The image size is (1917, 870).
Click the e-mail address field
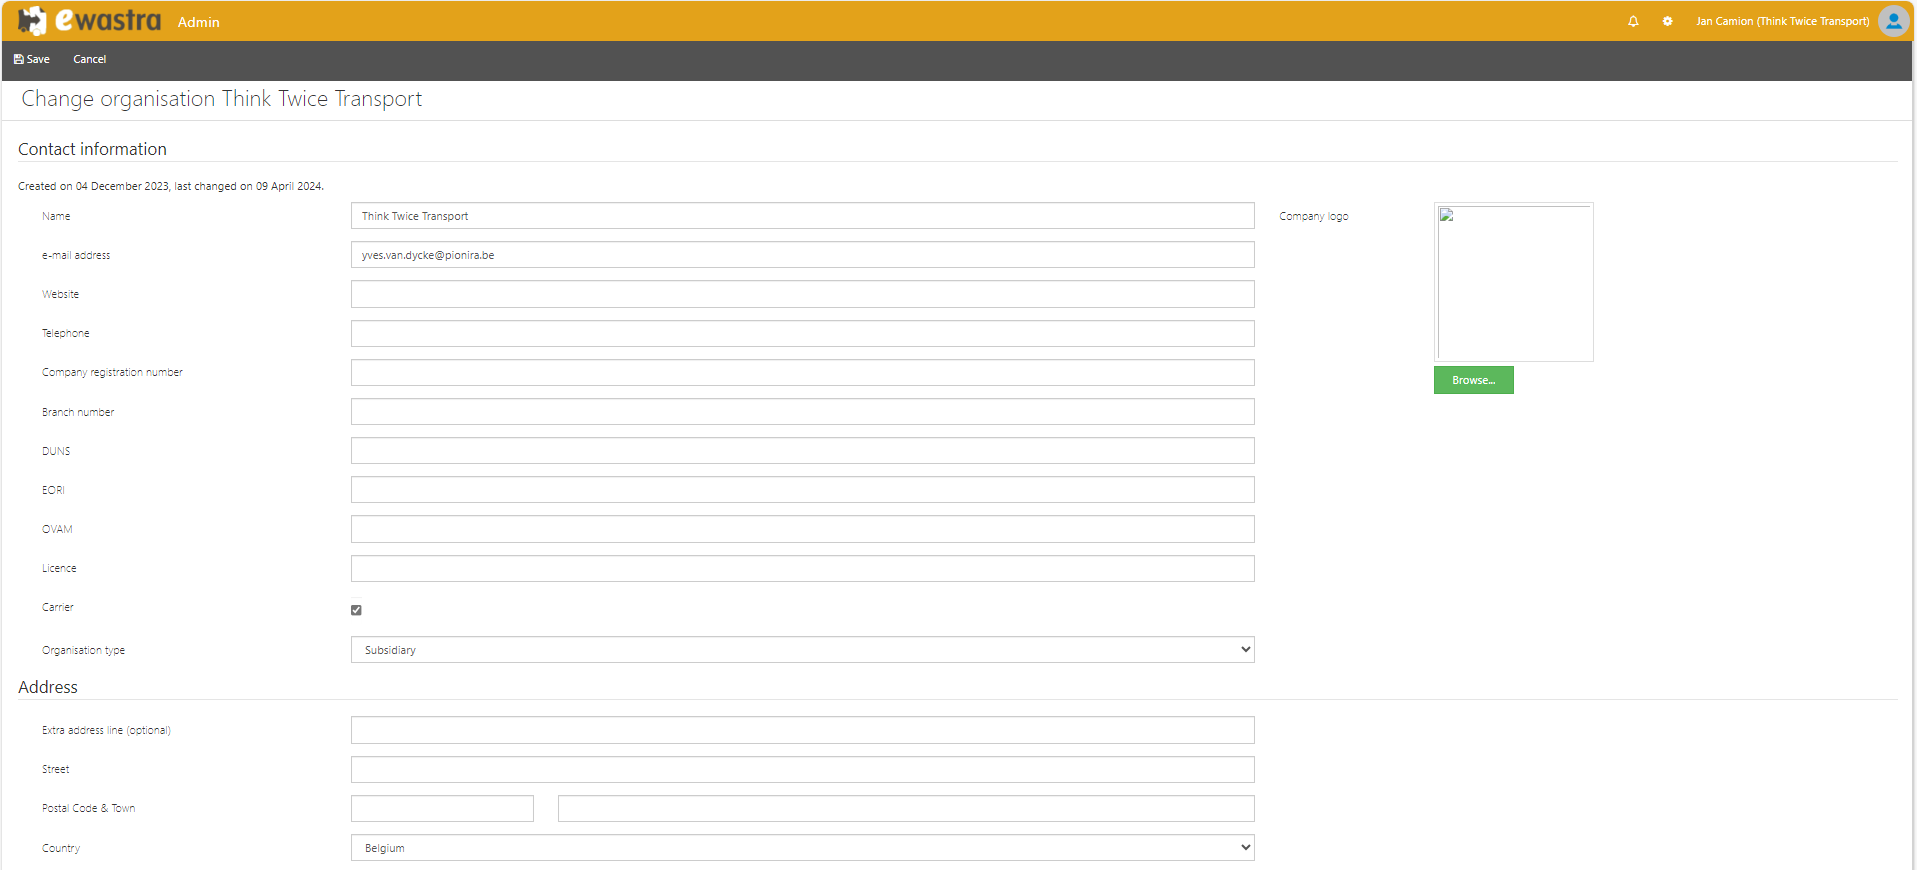point(802,255)
